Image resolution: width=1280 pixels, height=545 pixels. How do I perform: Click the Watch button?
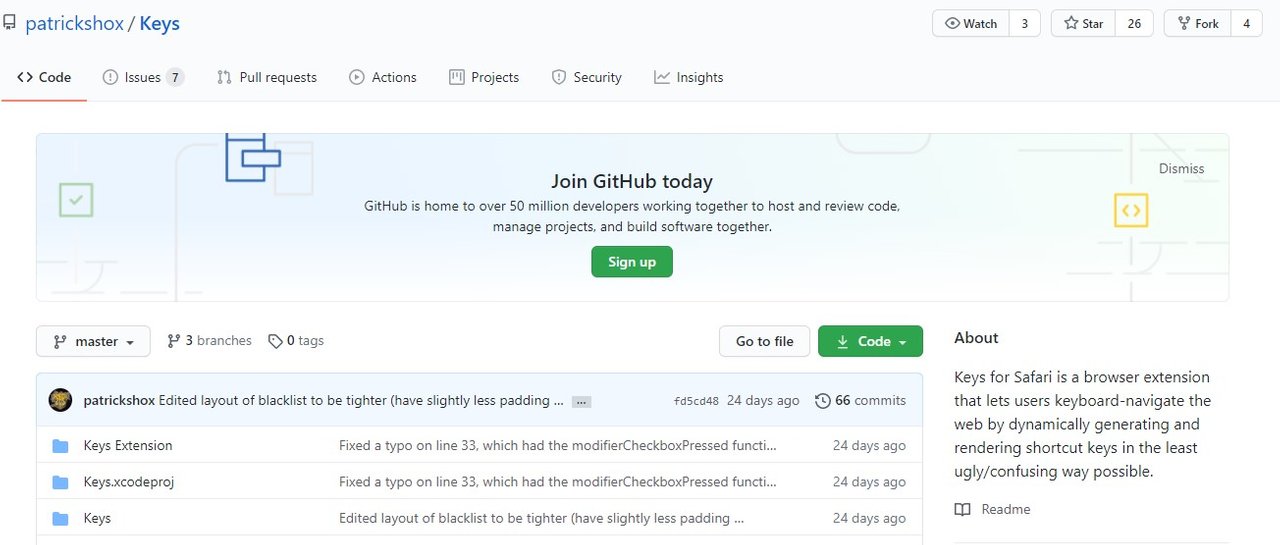pos(970,23)
